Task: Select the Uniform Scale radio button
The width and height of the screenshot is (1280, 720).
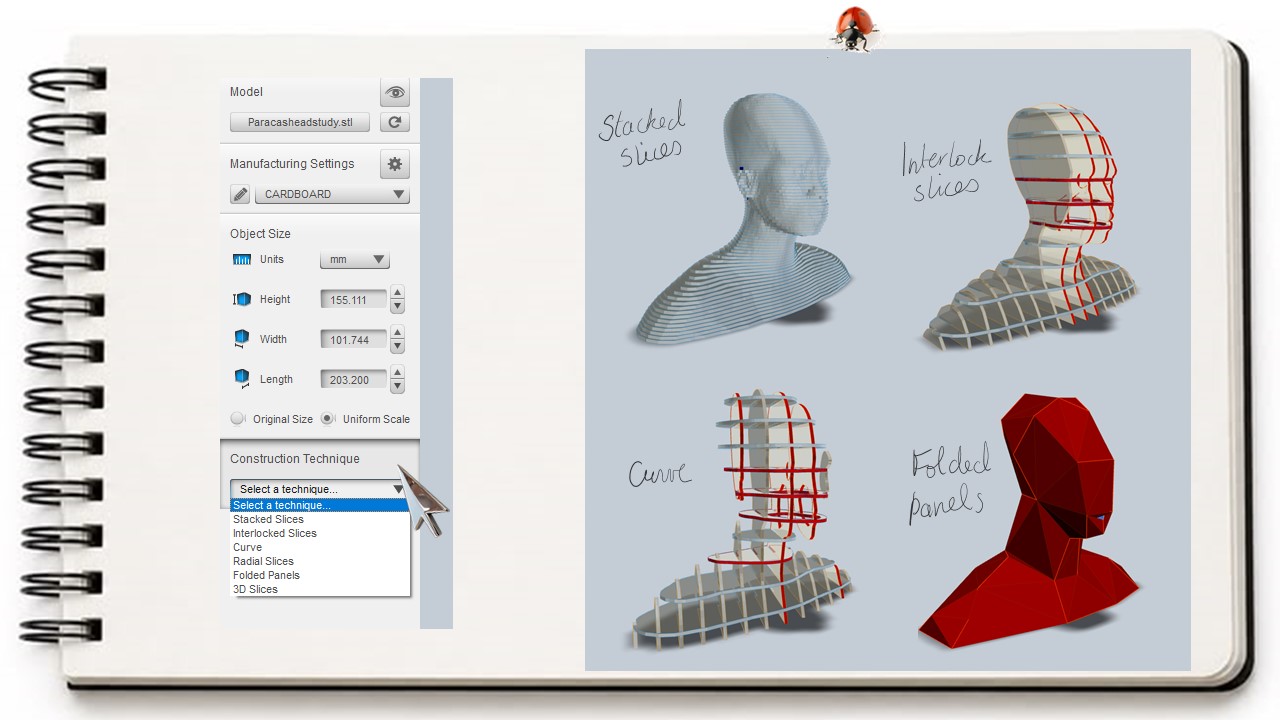Action: [x=328, y=419]
